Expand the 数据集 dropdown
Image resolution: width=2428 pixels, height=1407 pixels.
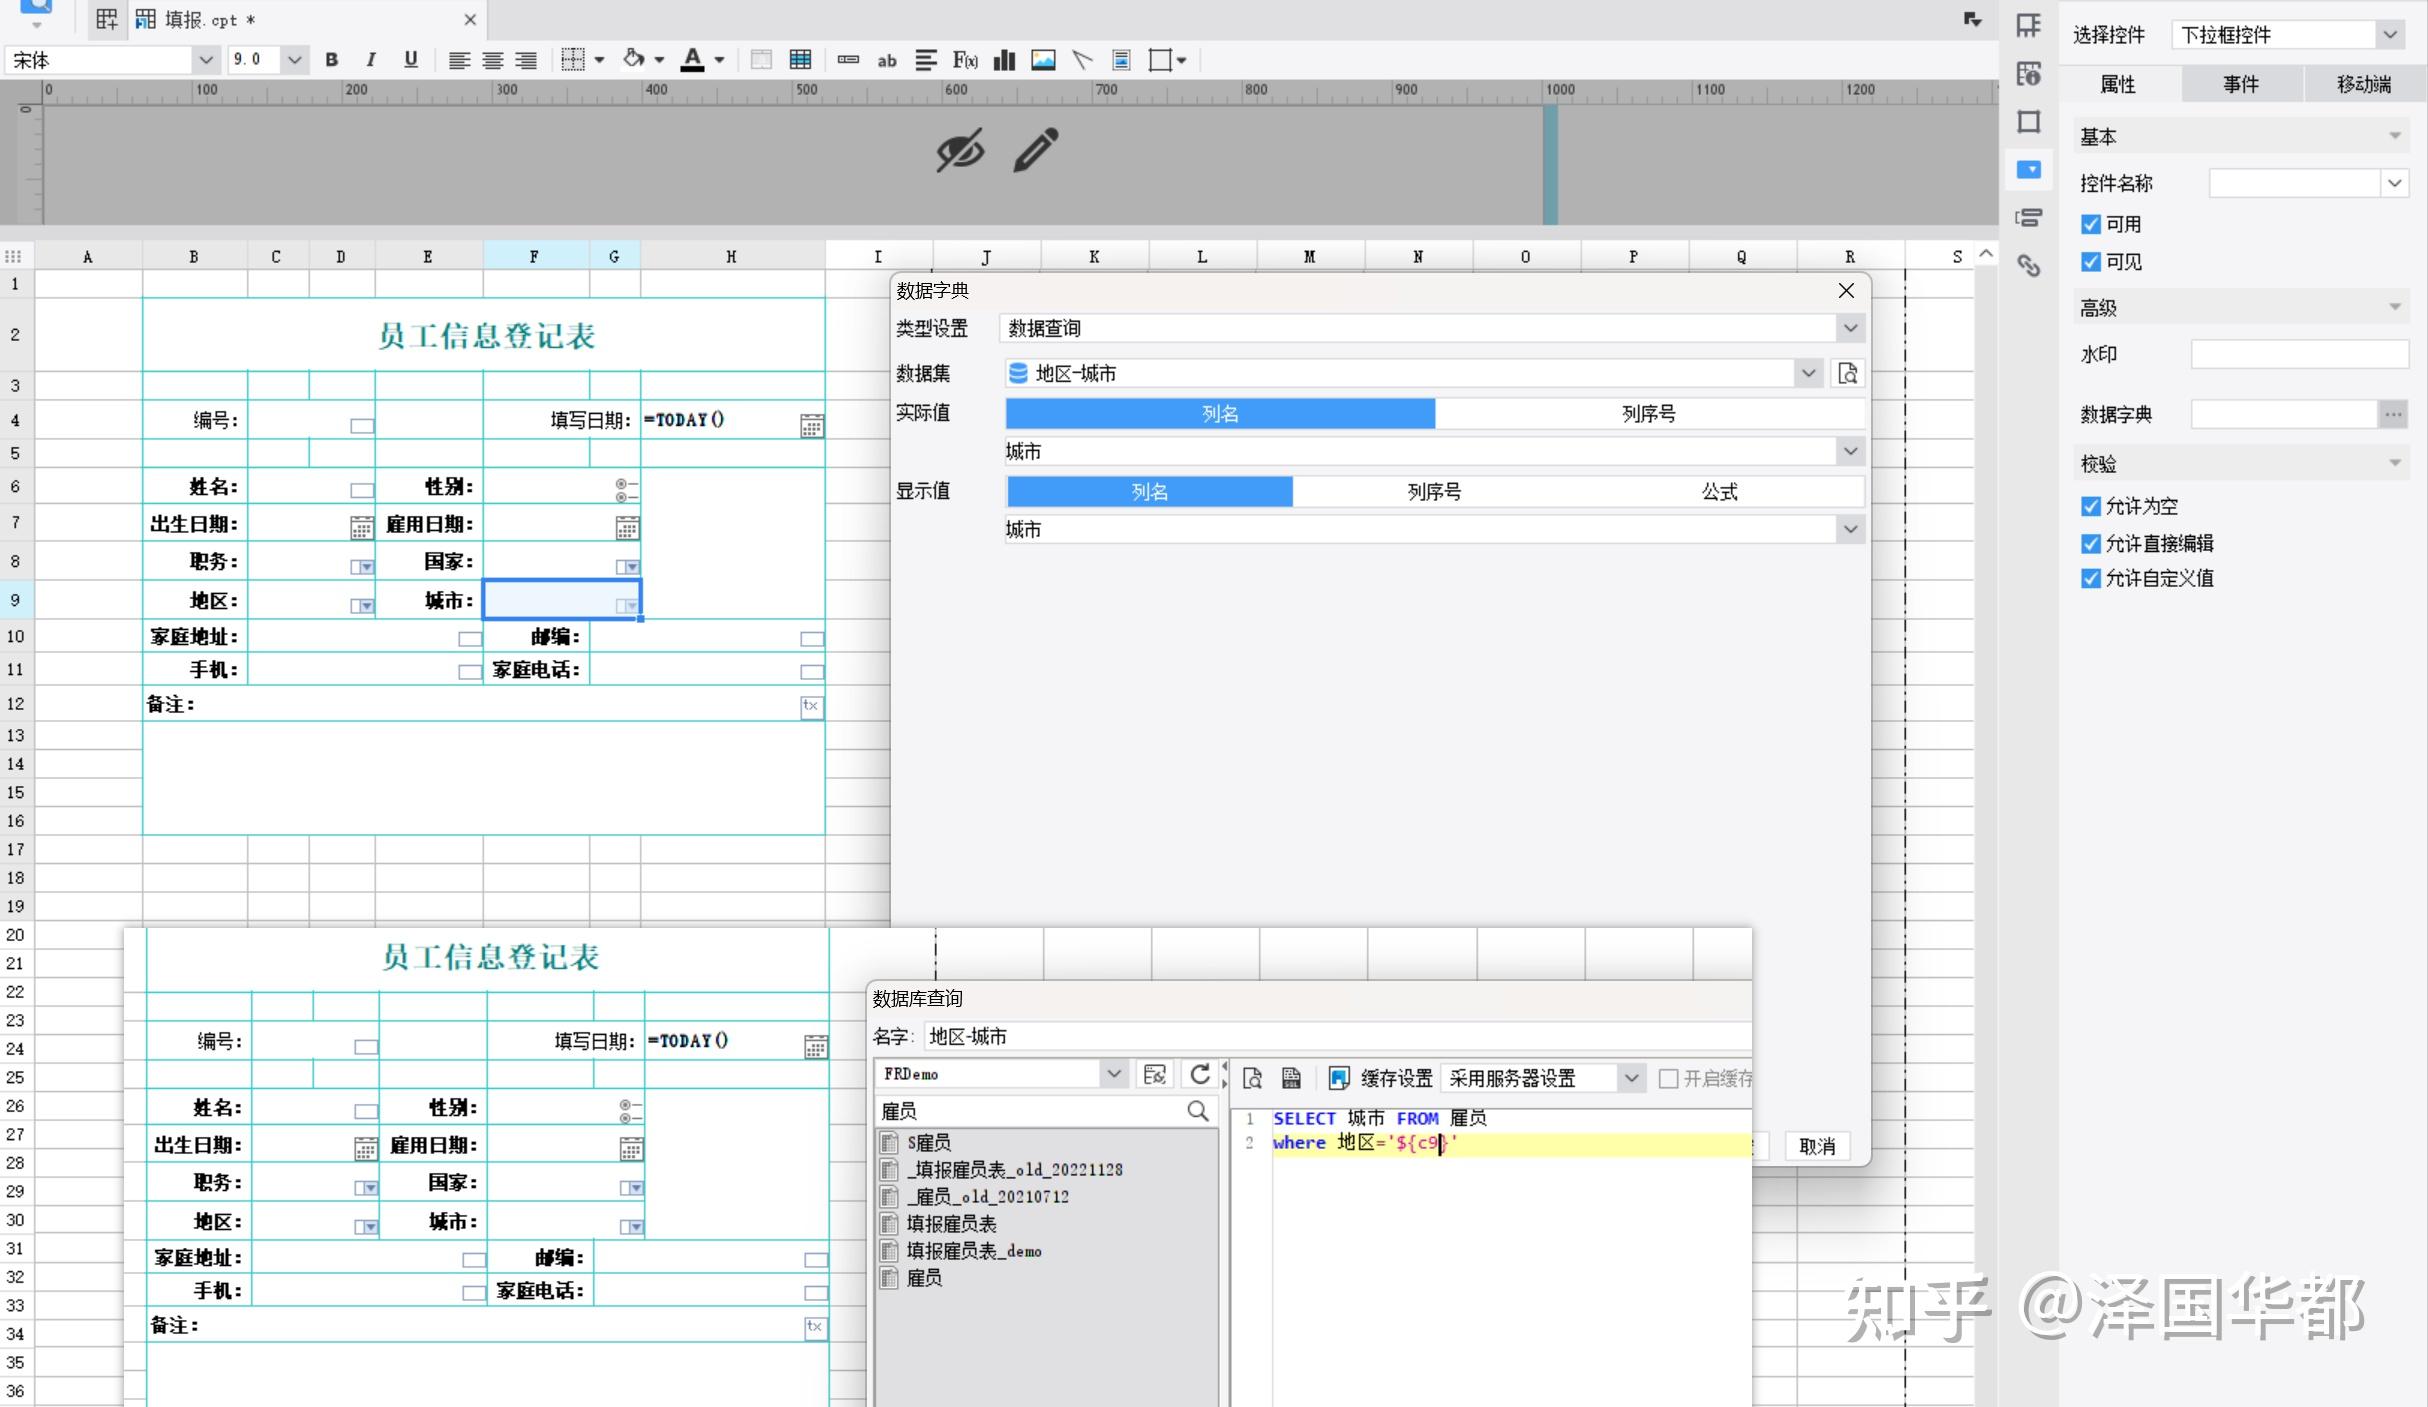tap(1809, 373)
